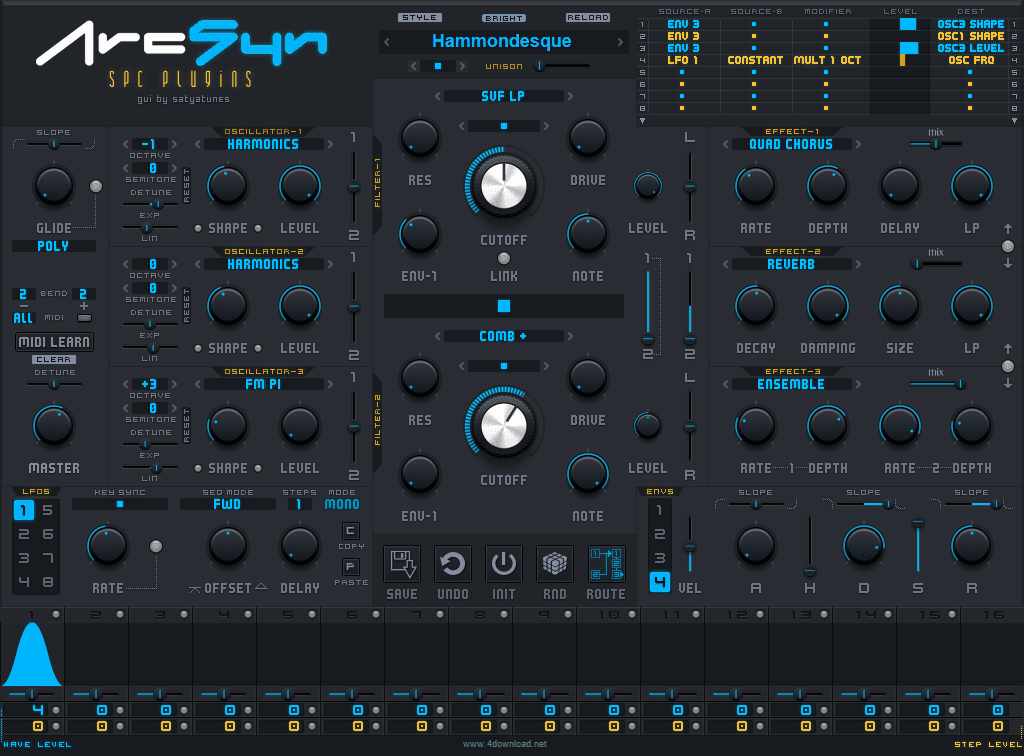This screenshot has width=1024, height=756.
Task: Click the POLY voice mode button
Action: (x=54, y=246)
